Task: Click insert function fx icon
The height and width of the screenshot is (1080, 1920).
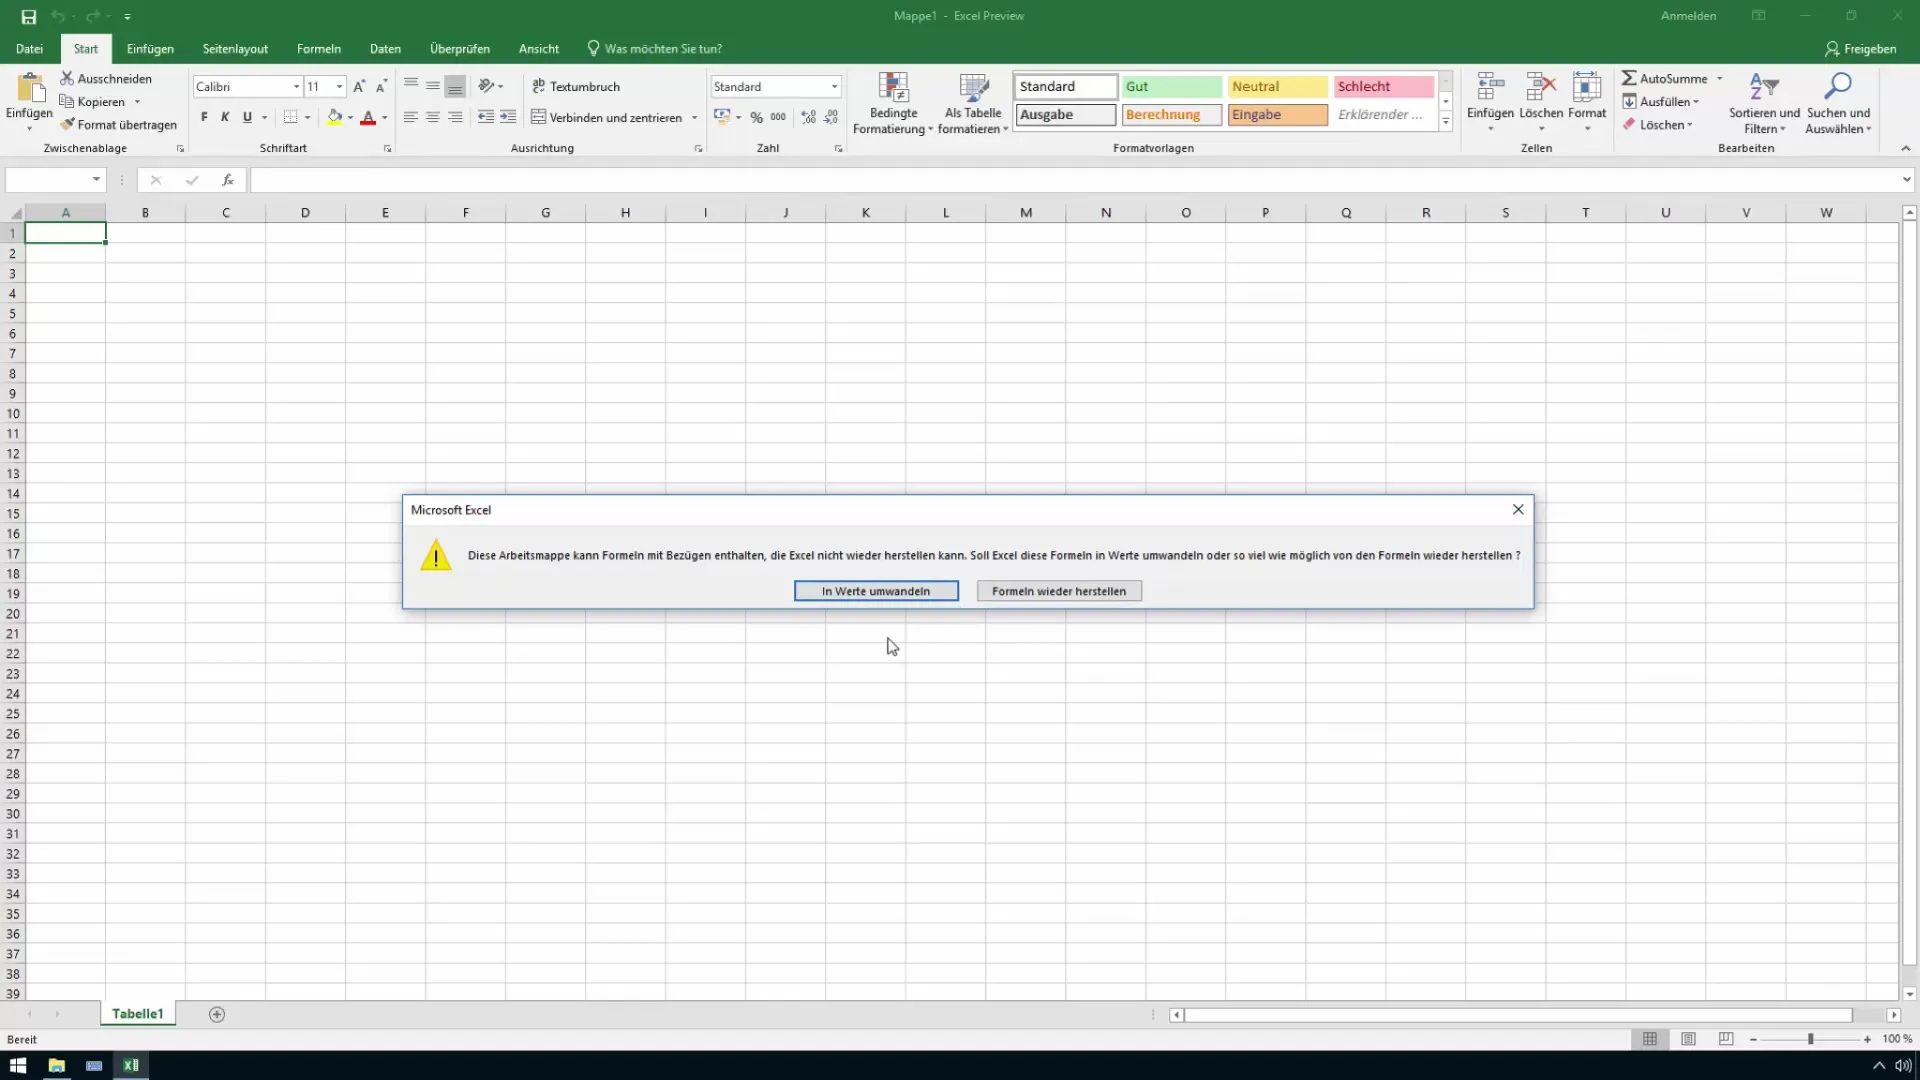Action: click(x=228, y=180)
